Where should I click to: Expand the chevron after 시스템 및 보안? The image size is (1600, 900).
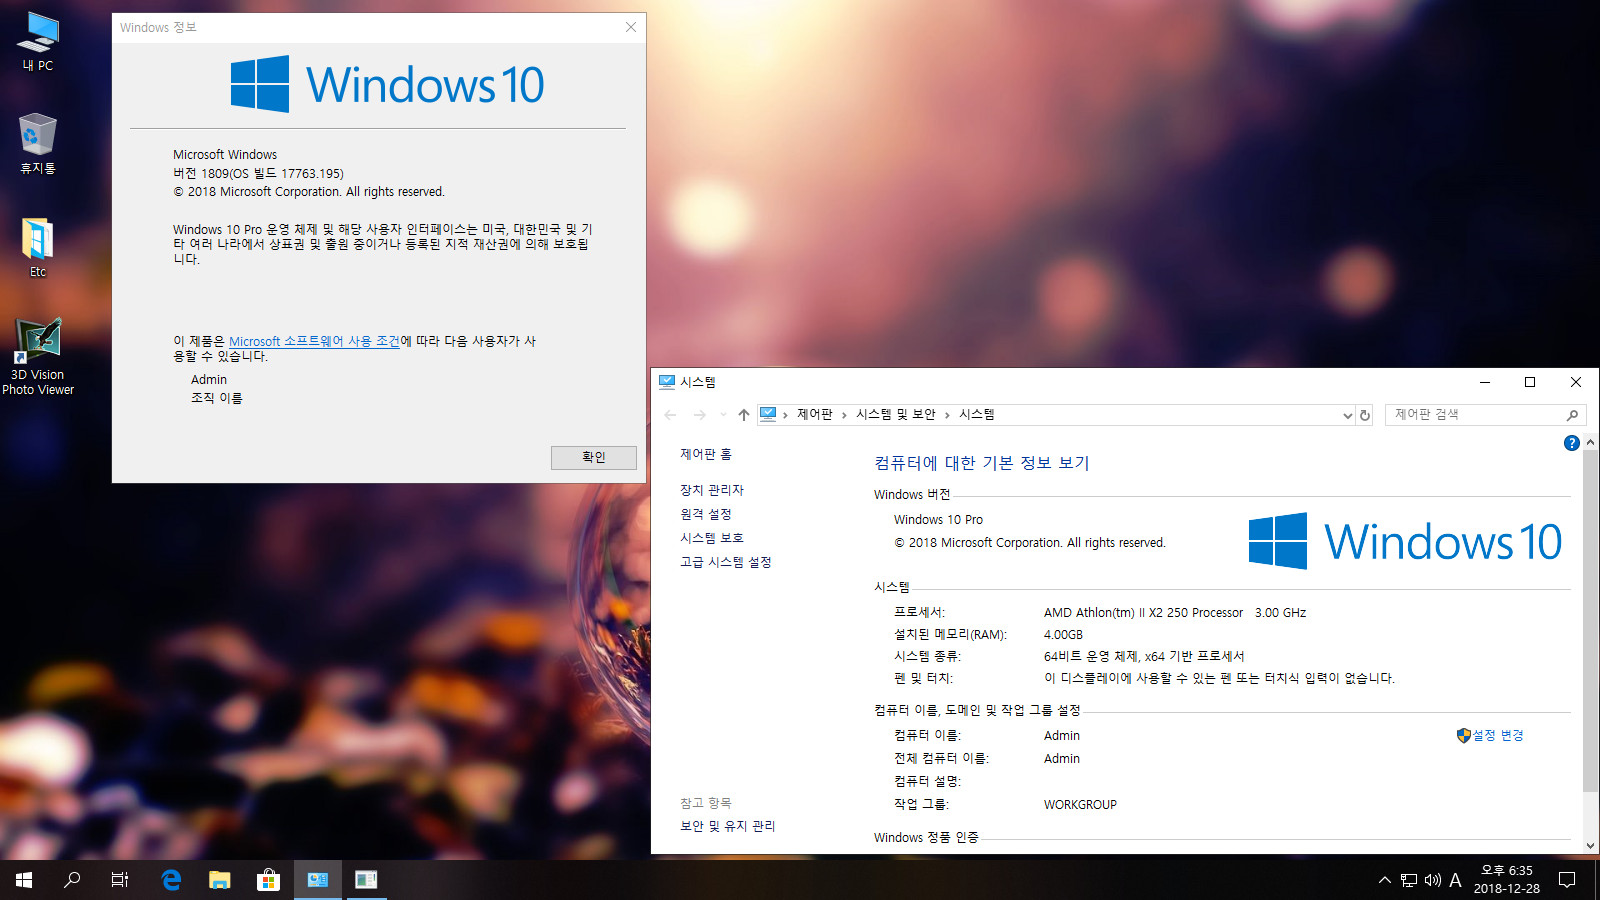click(947, 415)
